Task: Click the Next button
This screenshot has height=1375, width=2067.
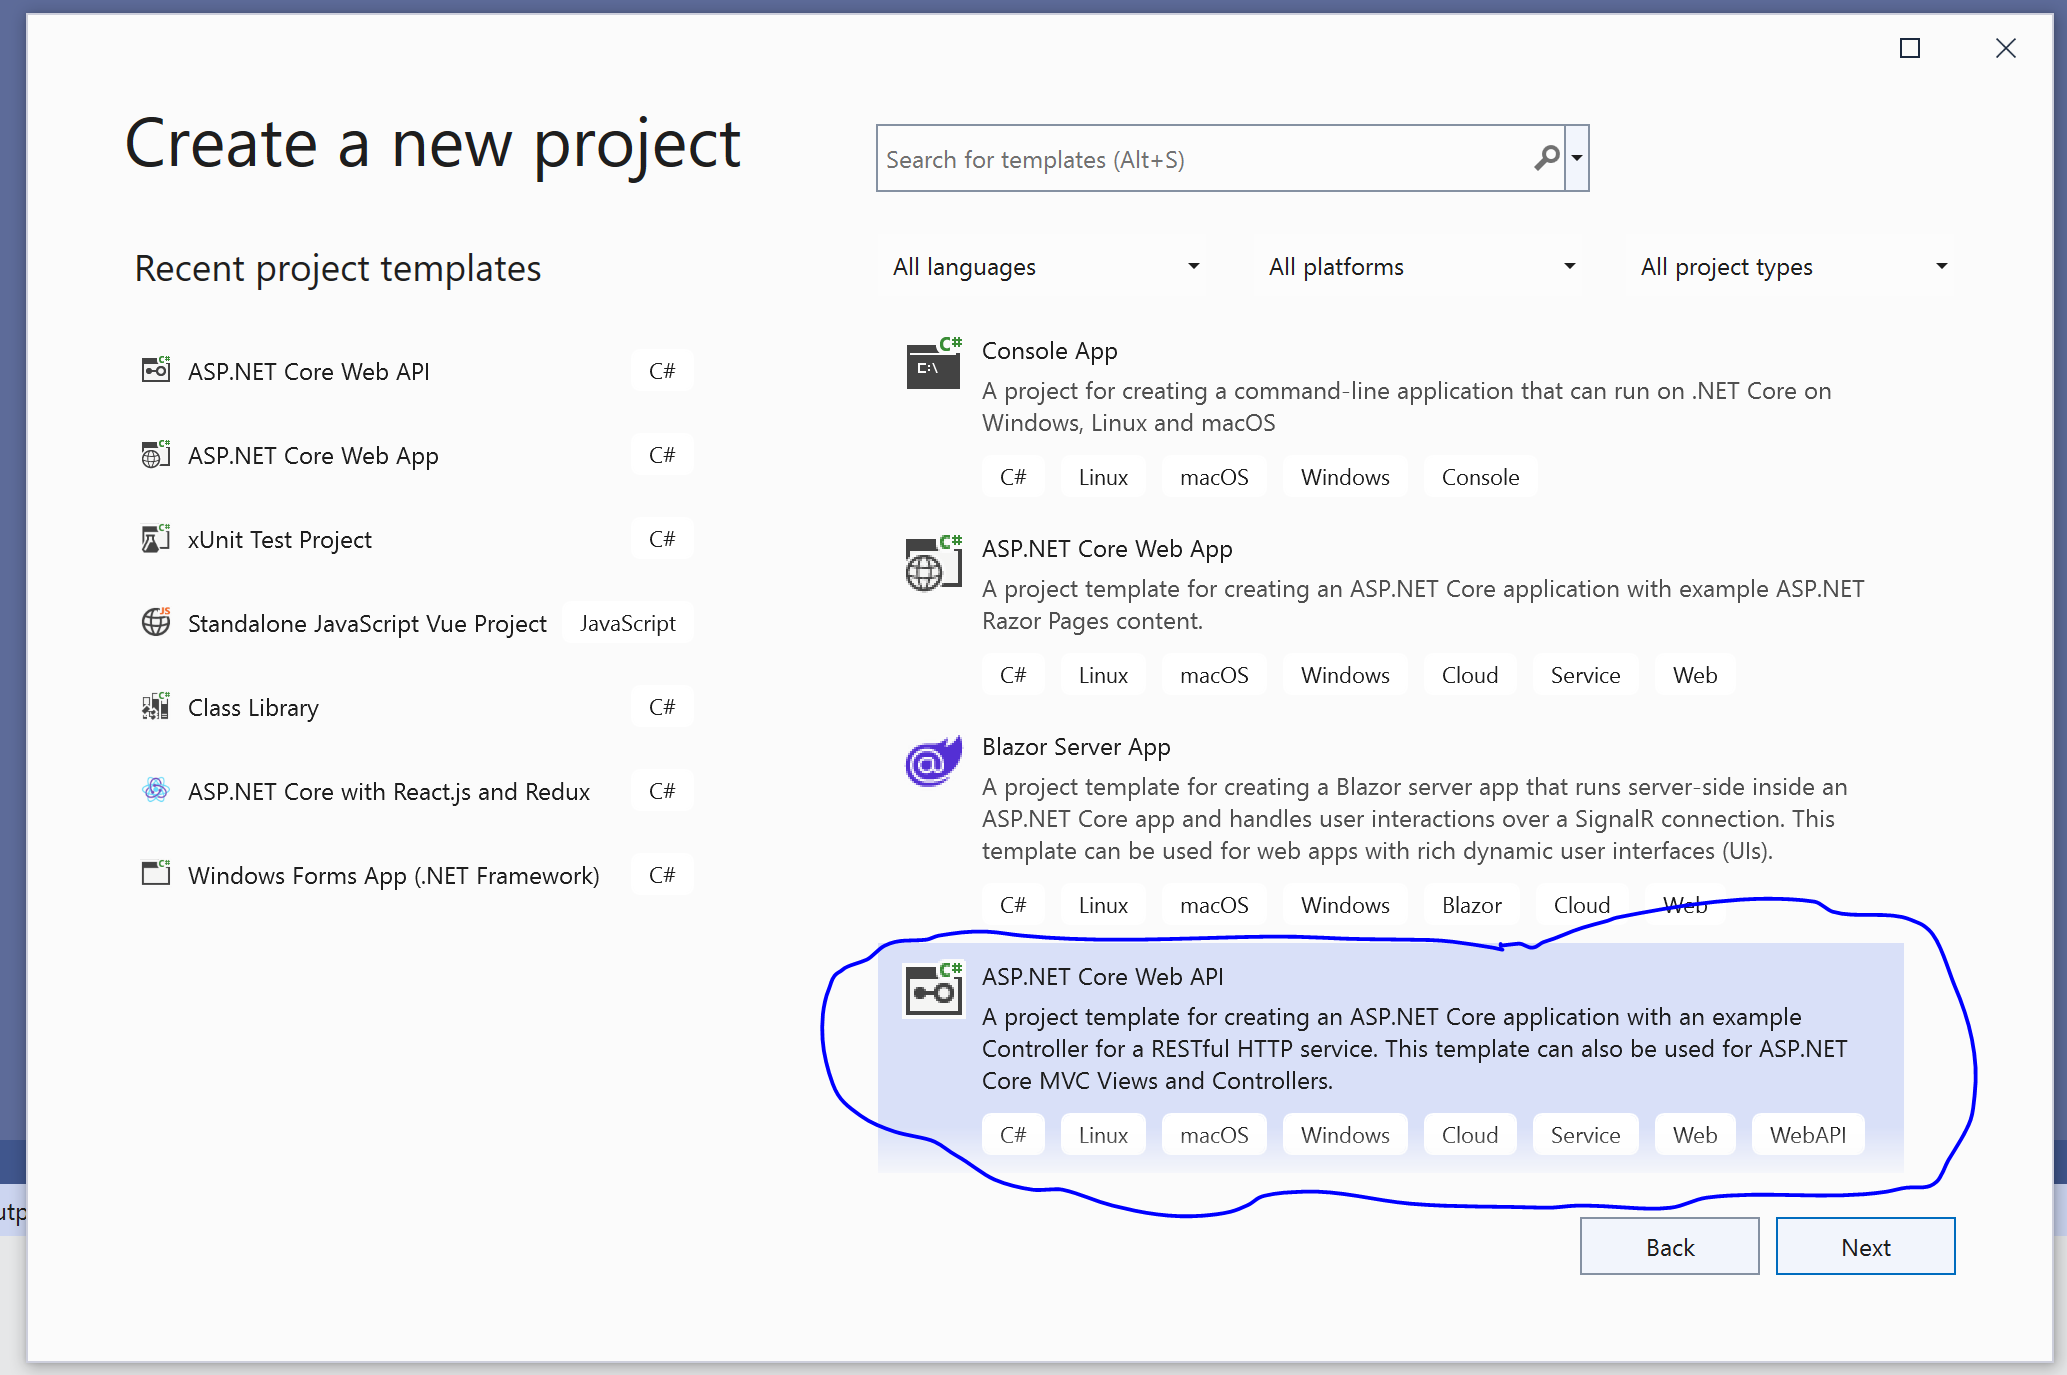Action: 1865,1246
